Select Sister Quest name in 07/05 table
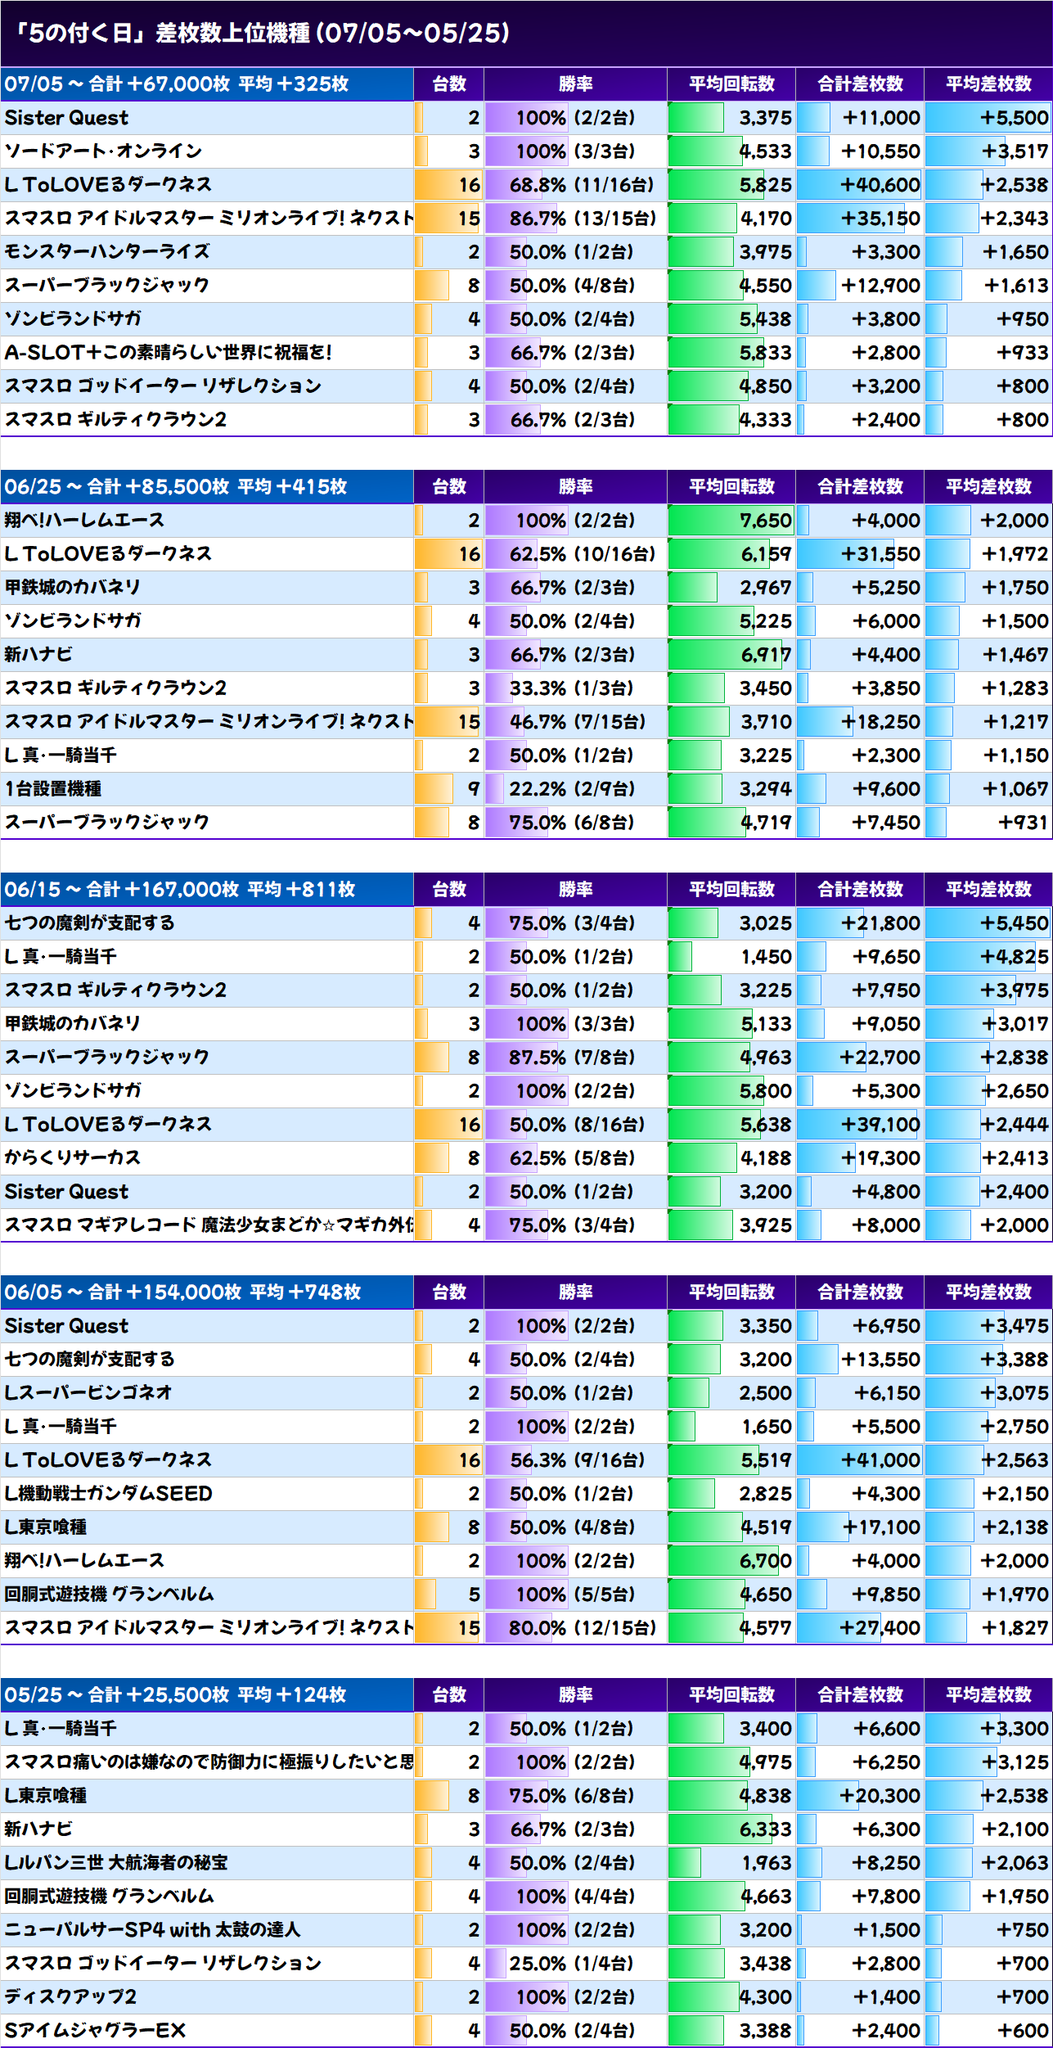1053x2048 pixels. coord(66,118)
